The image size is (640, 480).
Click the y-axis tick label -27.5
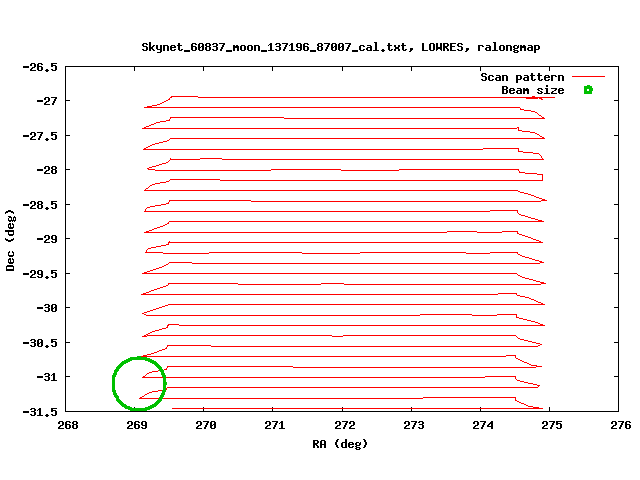tap(40, 136)
